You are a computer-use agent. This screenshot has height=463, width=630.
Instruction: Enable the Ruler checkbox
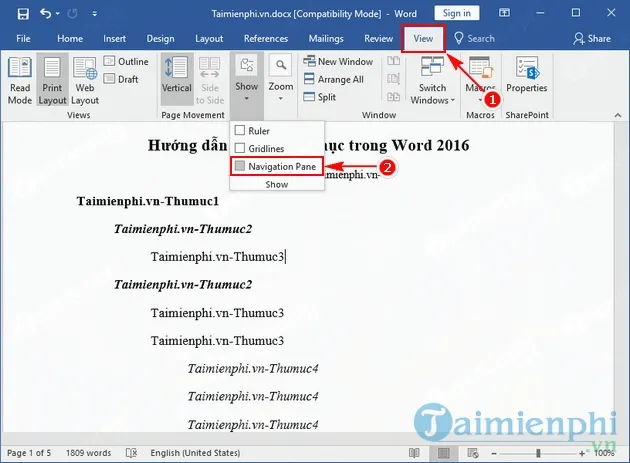coord(239,131)
